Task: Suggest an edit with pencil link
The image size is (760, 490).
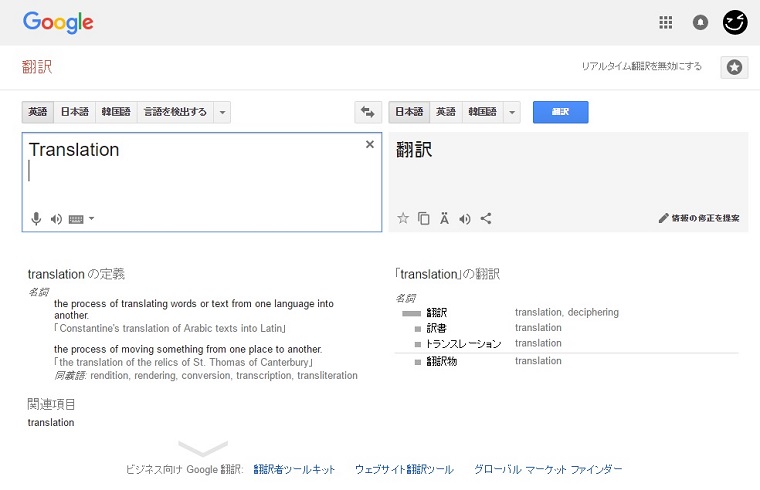Action: click(699, 218)
